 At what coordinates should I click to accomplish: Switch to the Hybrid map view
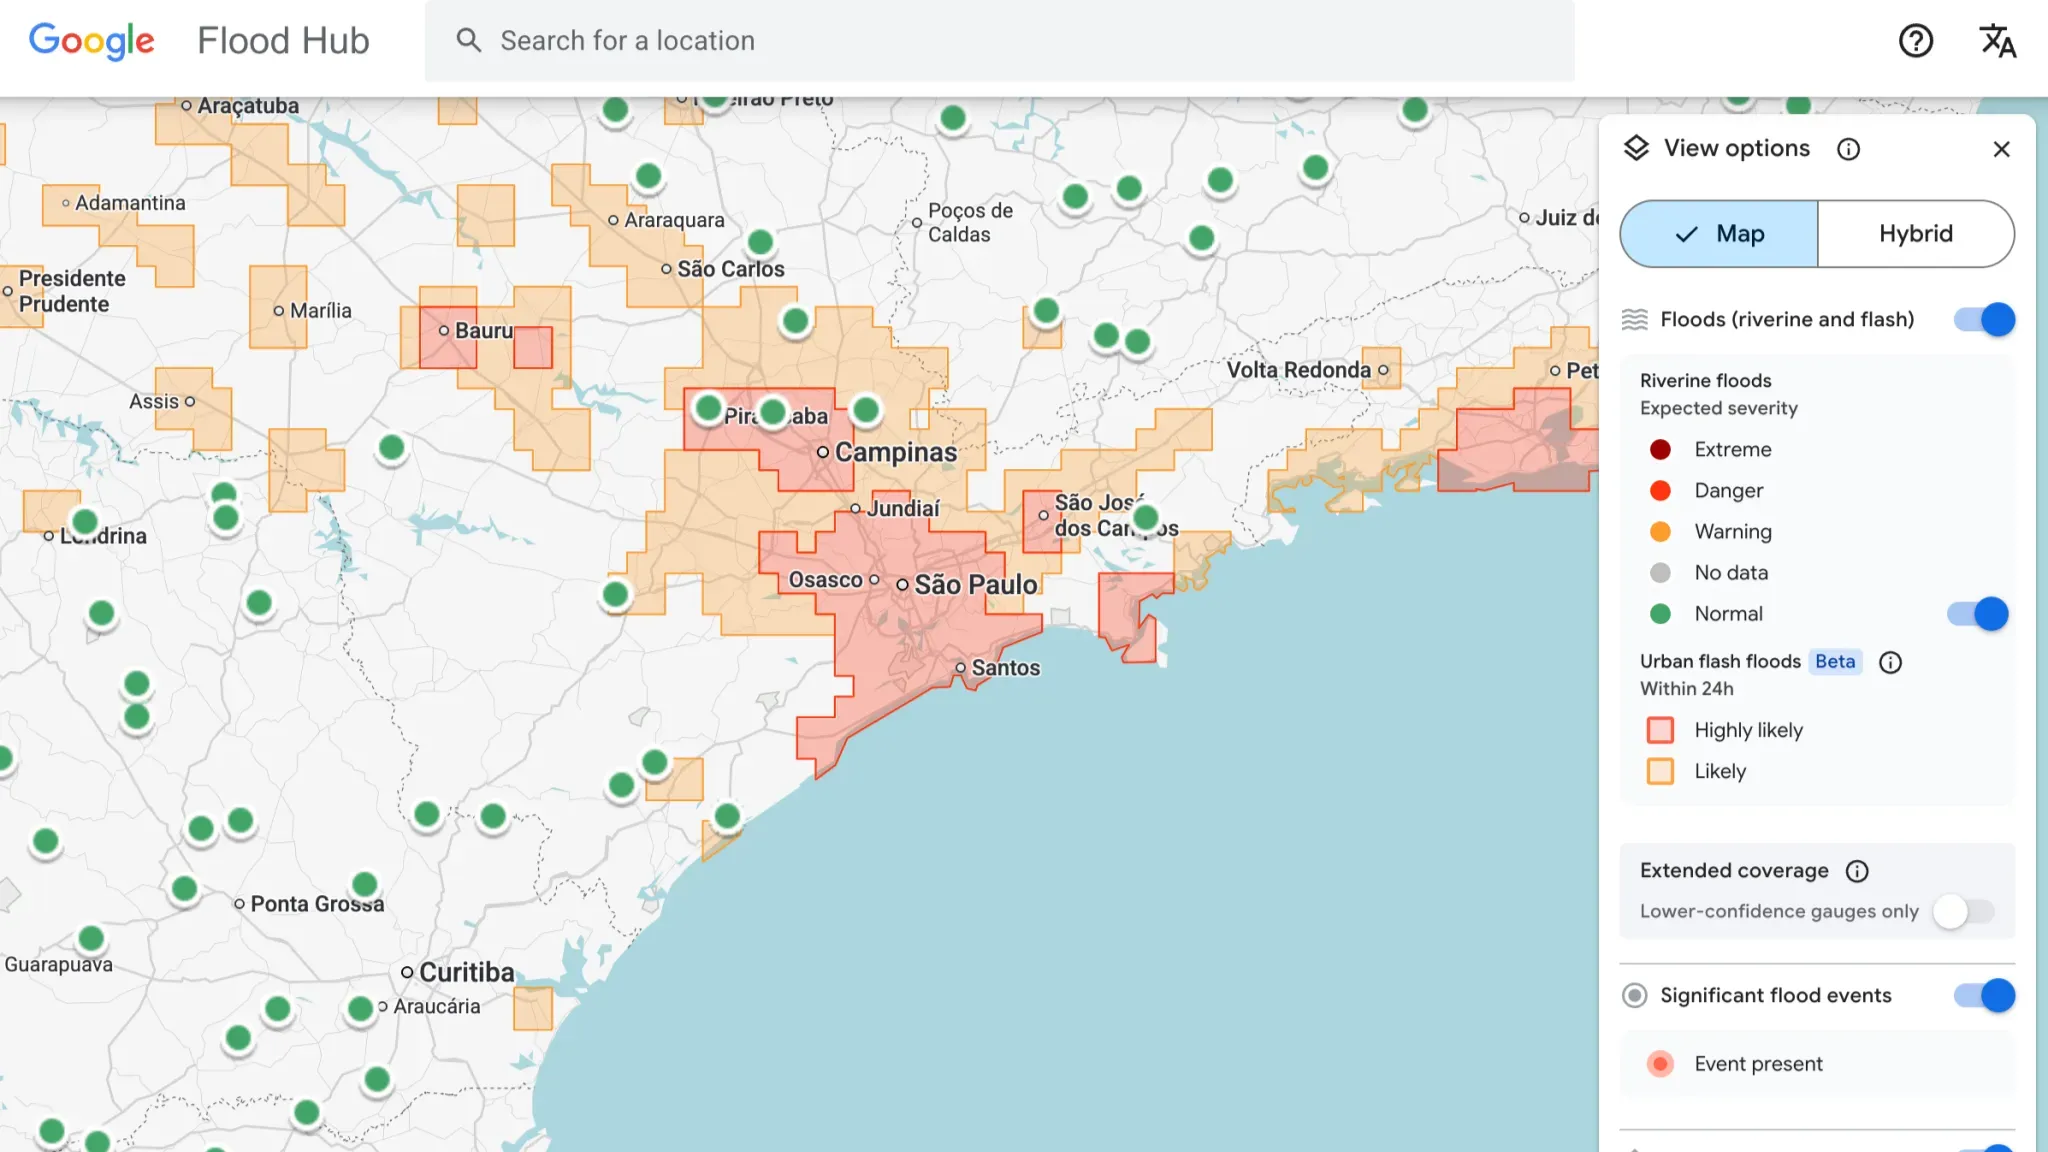tap(1915, 234)
